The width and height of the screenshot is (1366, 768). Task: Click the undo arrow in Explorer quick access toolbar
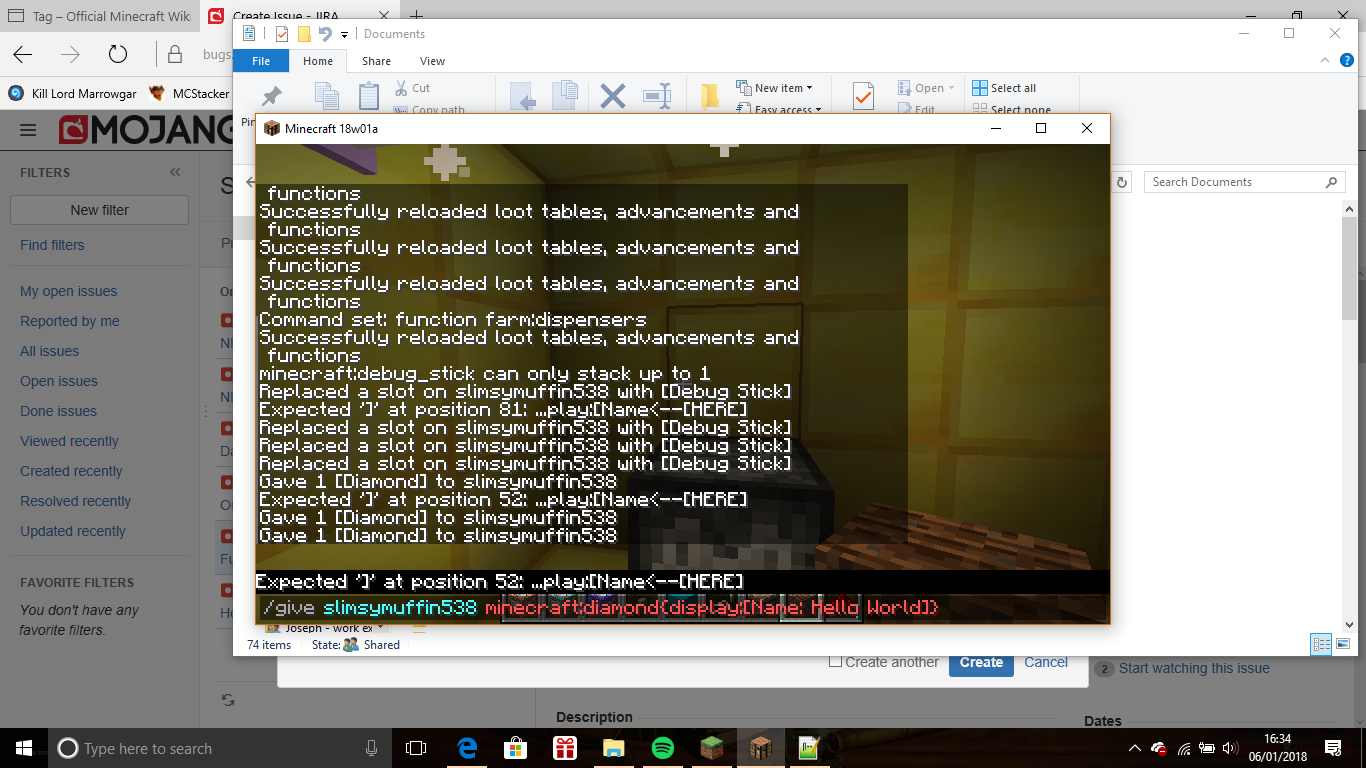(325, 34)
